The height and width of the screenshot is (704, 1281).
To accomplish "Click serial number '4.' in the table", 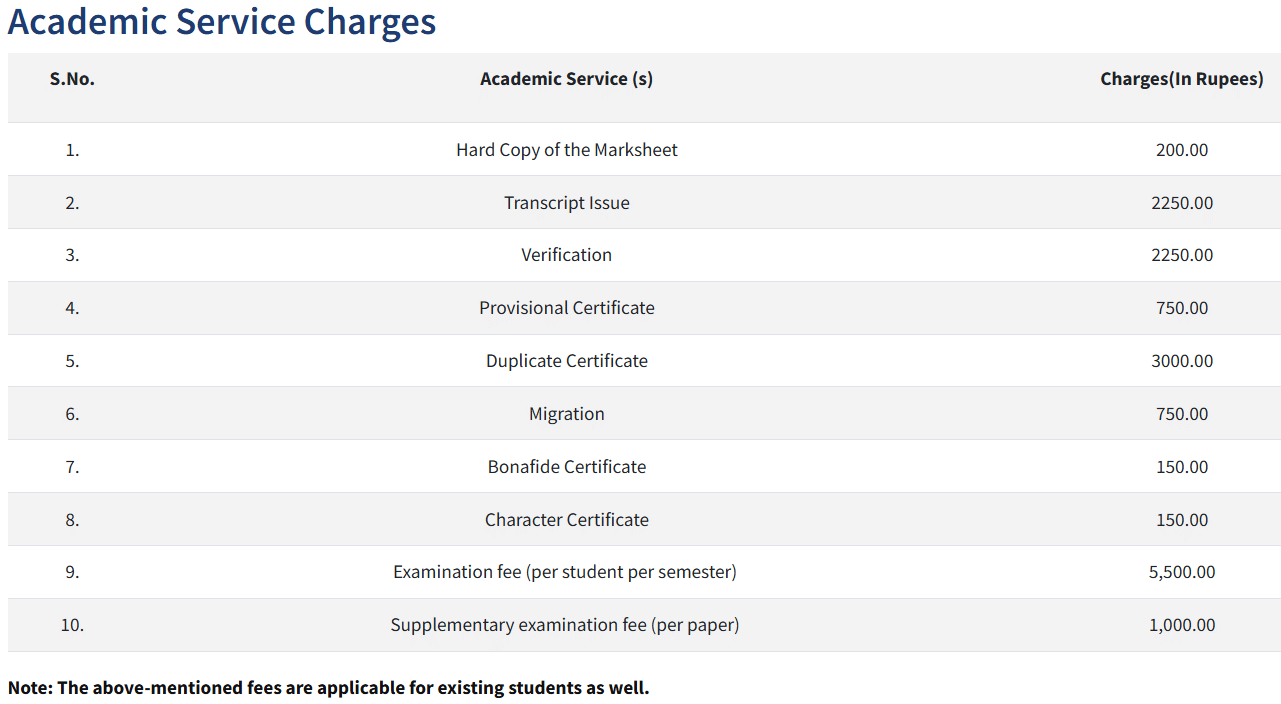I will 72,308.
